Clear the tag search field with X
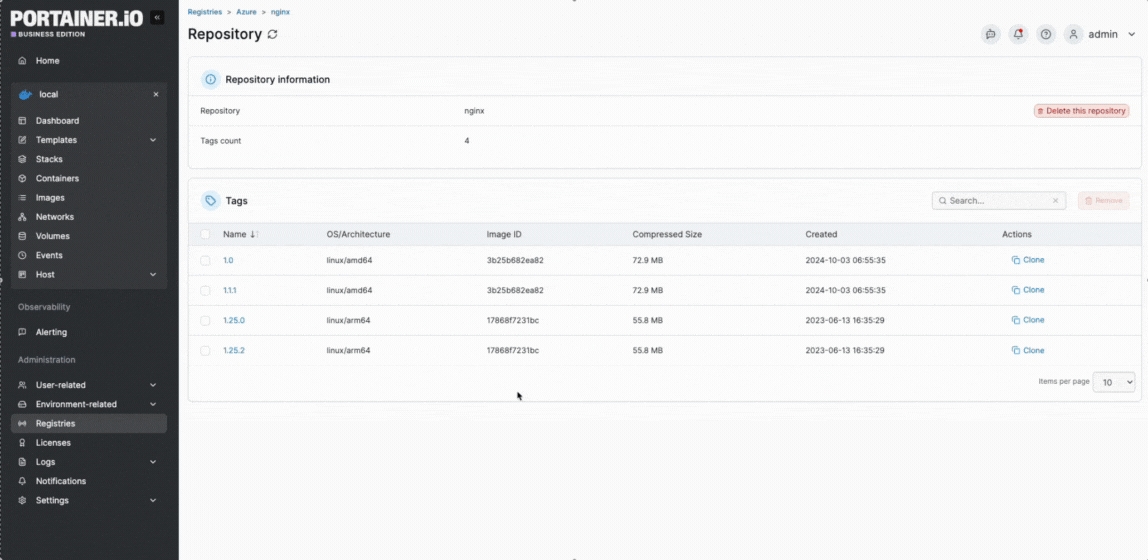The width and height of the screenshot is (1148, 560). tap(1055, 201)
